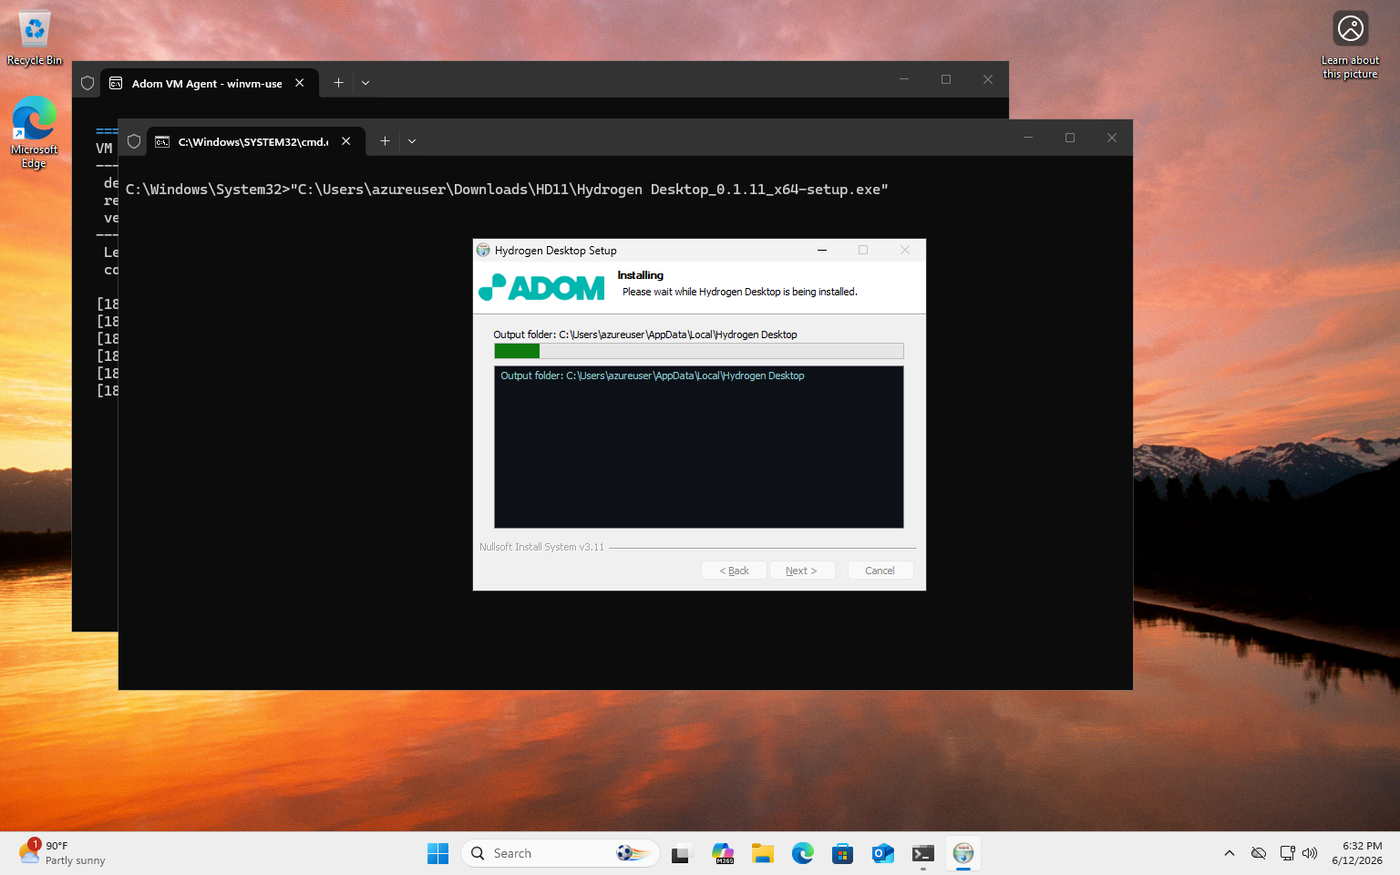The height and width of the screenshot is (875, 1400).
Task: Open profile dropdown in Adom VM Agent window
Action: click(x=366, y=83)
